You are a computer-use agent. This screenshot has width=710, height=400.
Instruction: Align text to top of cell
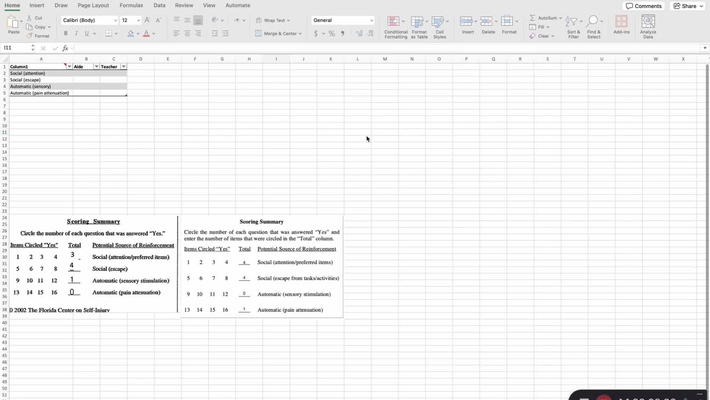click(176, 20)
